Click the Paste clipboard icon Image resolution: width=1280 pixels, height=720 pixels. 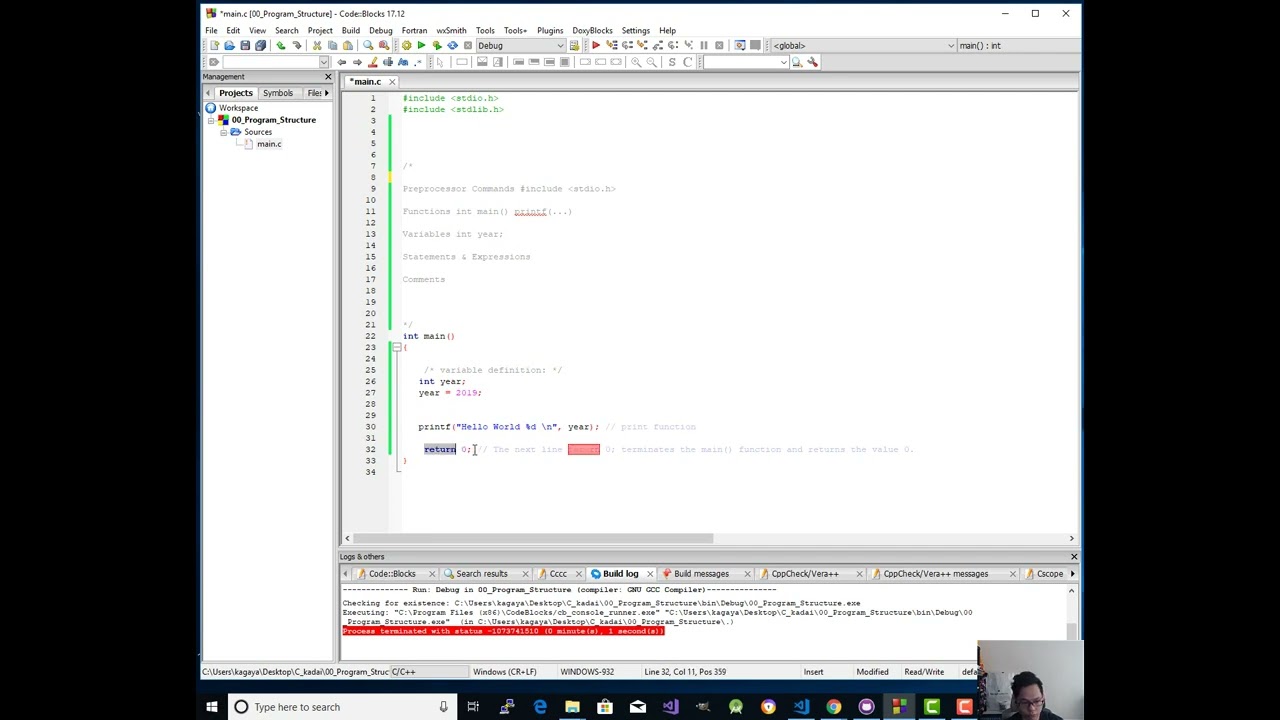(348, 45)
